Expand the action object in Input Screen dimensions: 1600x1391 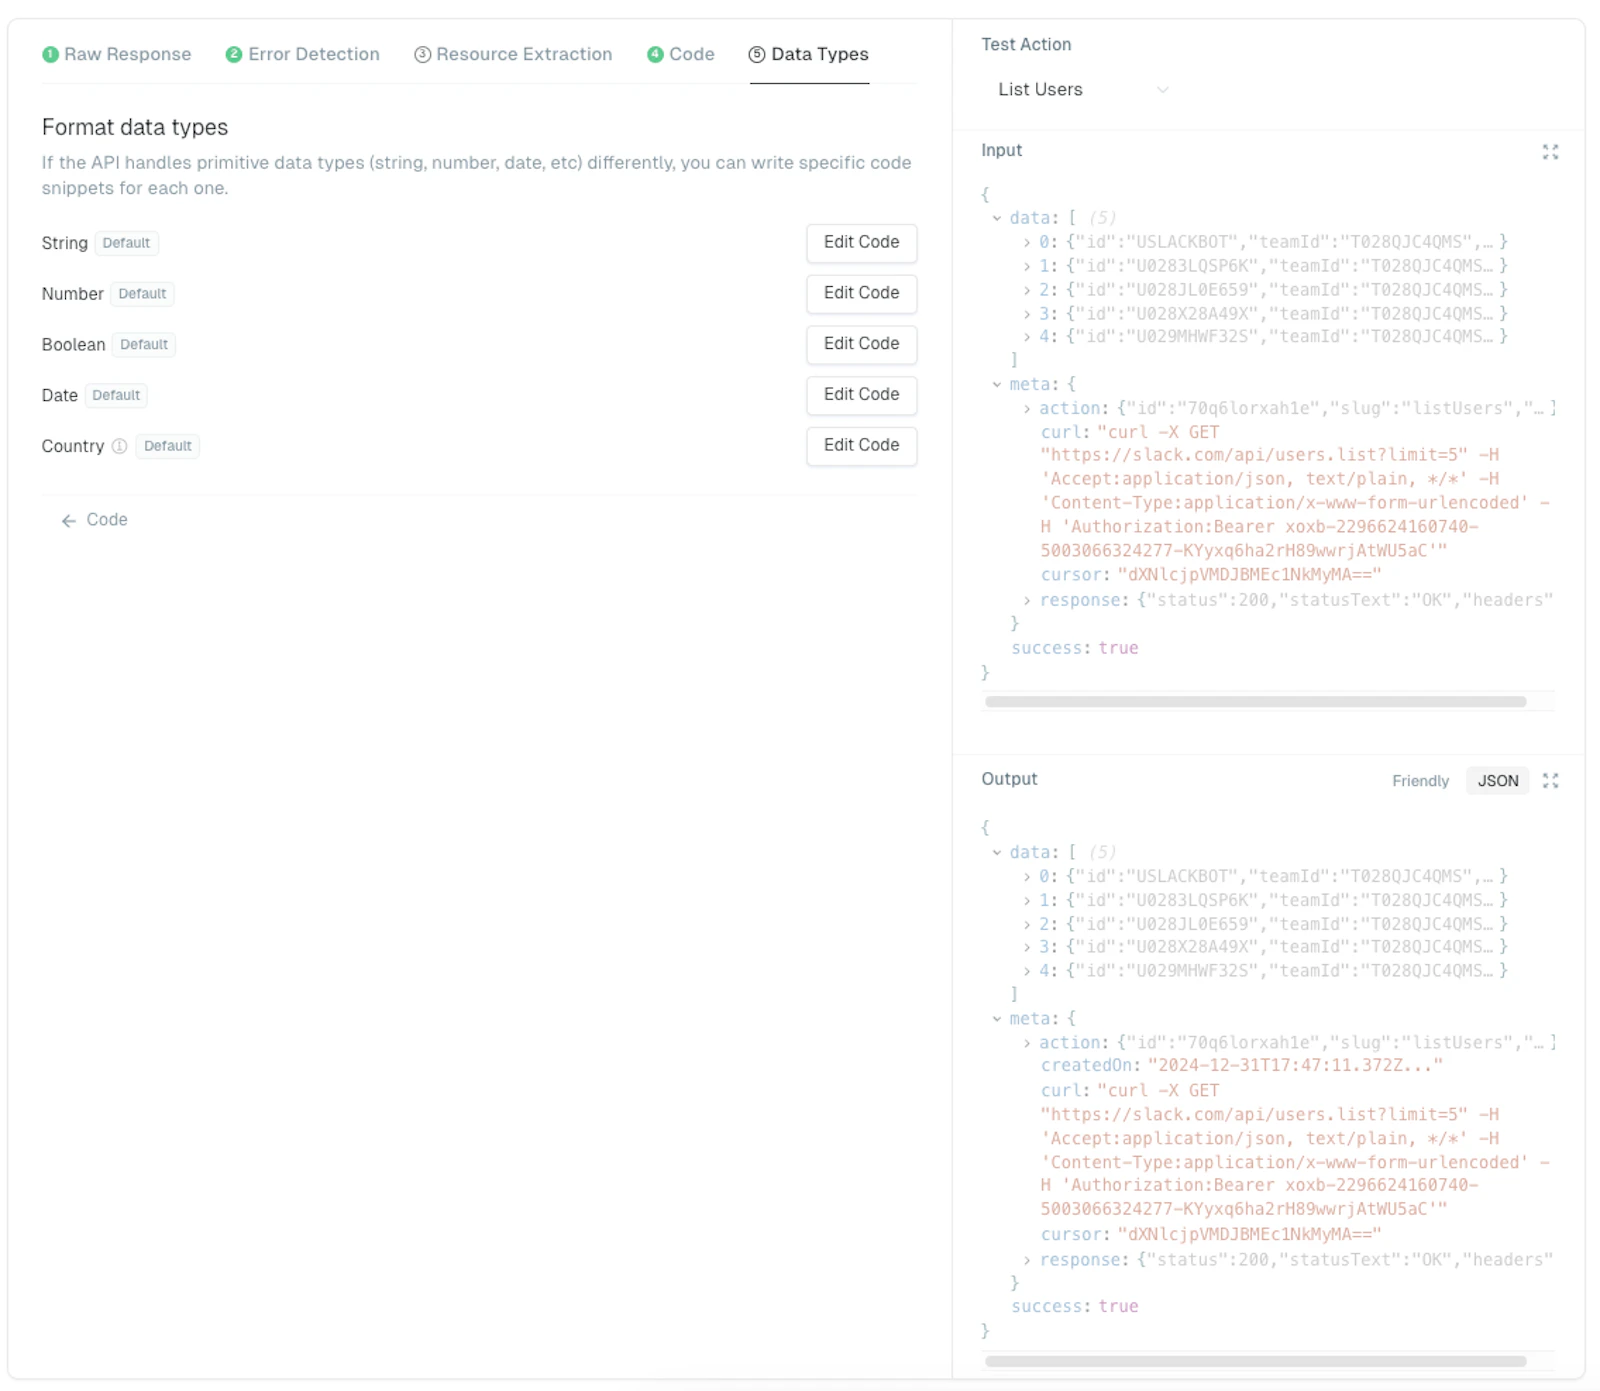pyautogui.click(x=1027, y=408)
